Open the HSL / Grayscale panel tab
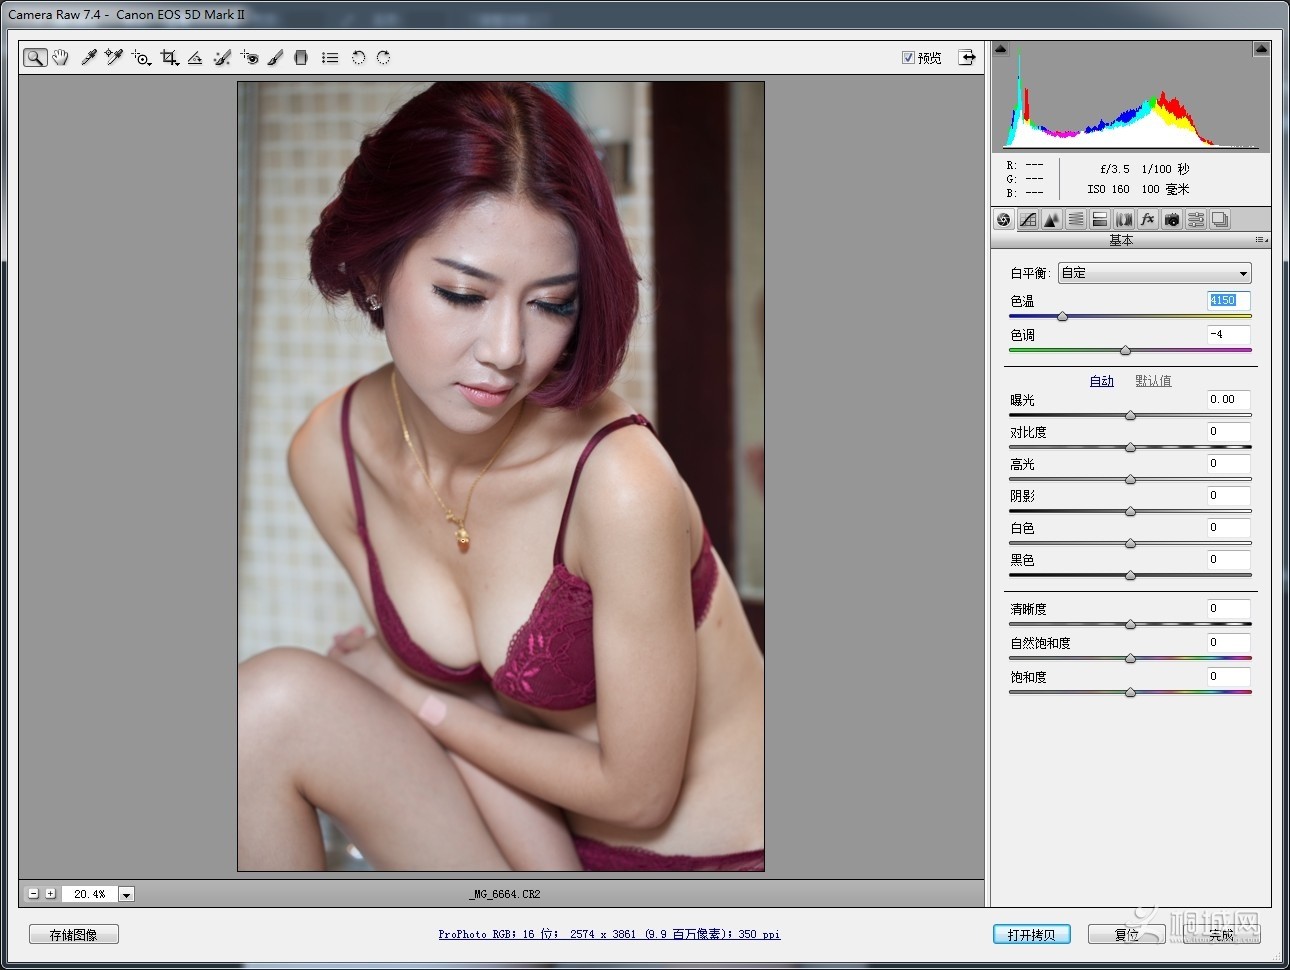This screenshot has height=970, width=1290. coord(1076,220)
